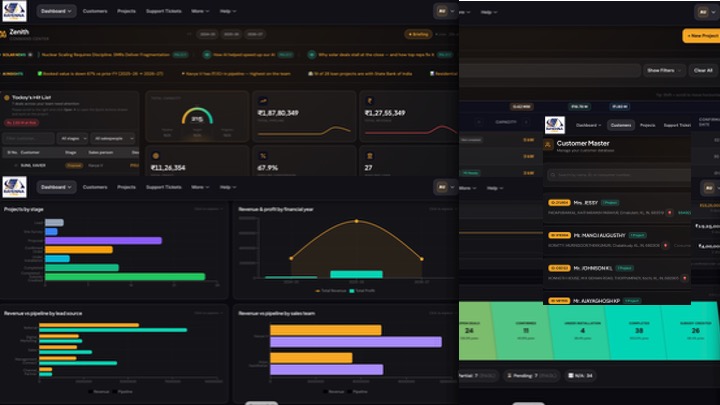The width and height of the screenshot is (720, 405).
Task: Toggle the N/A 34 status chip
Action: point(580,376)
